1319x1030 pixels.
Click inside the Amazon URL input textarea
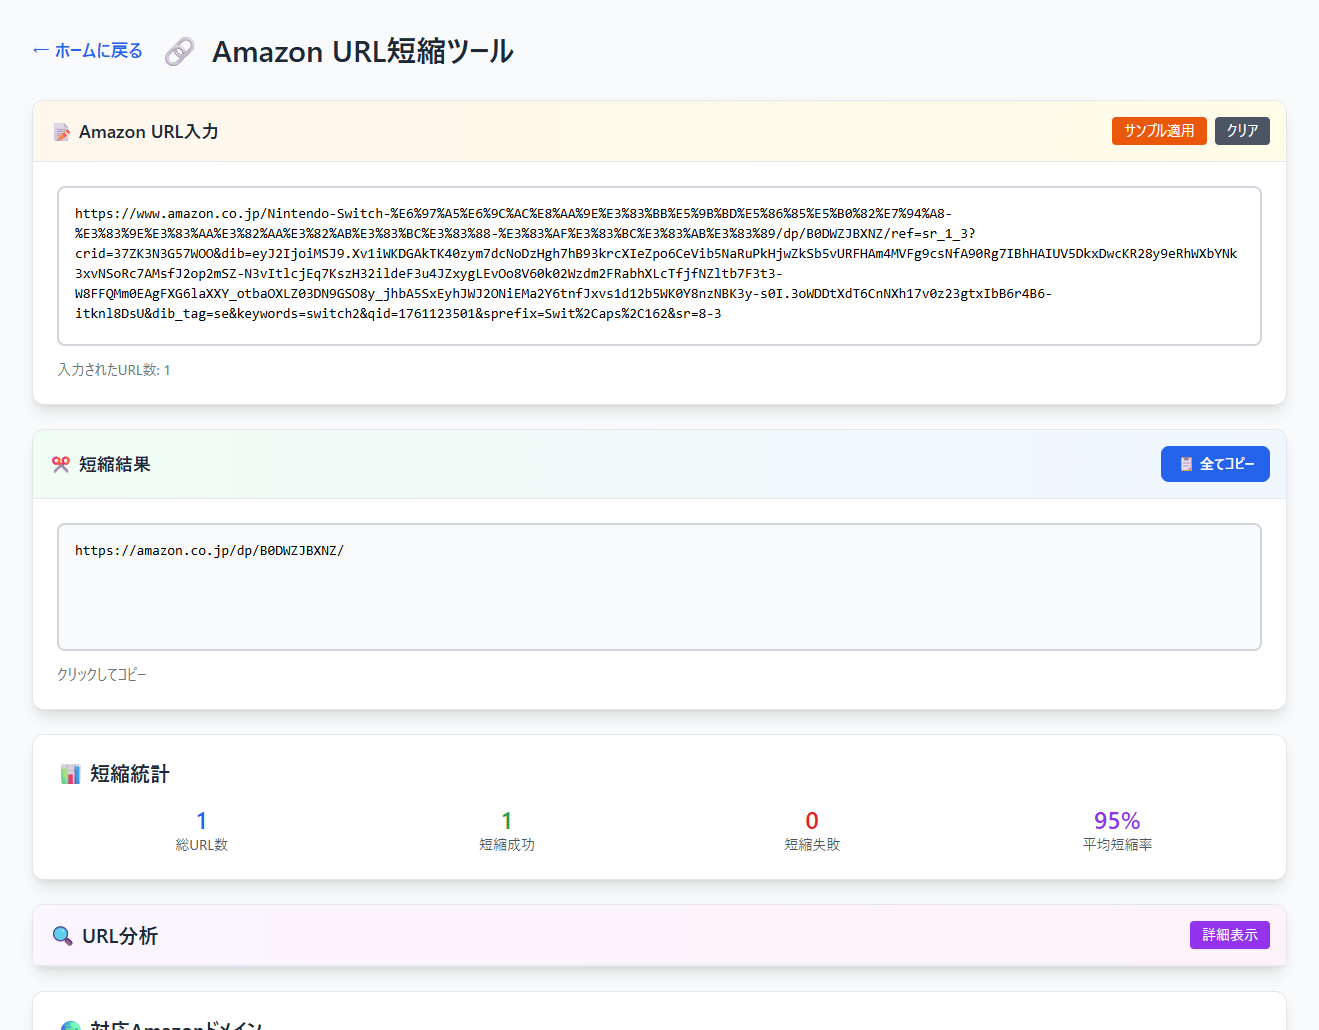[659, 265]
